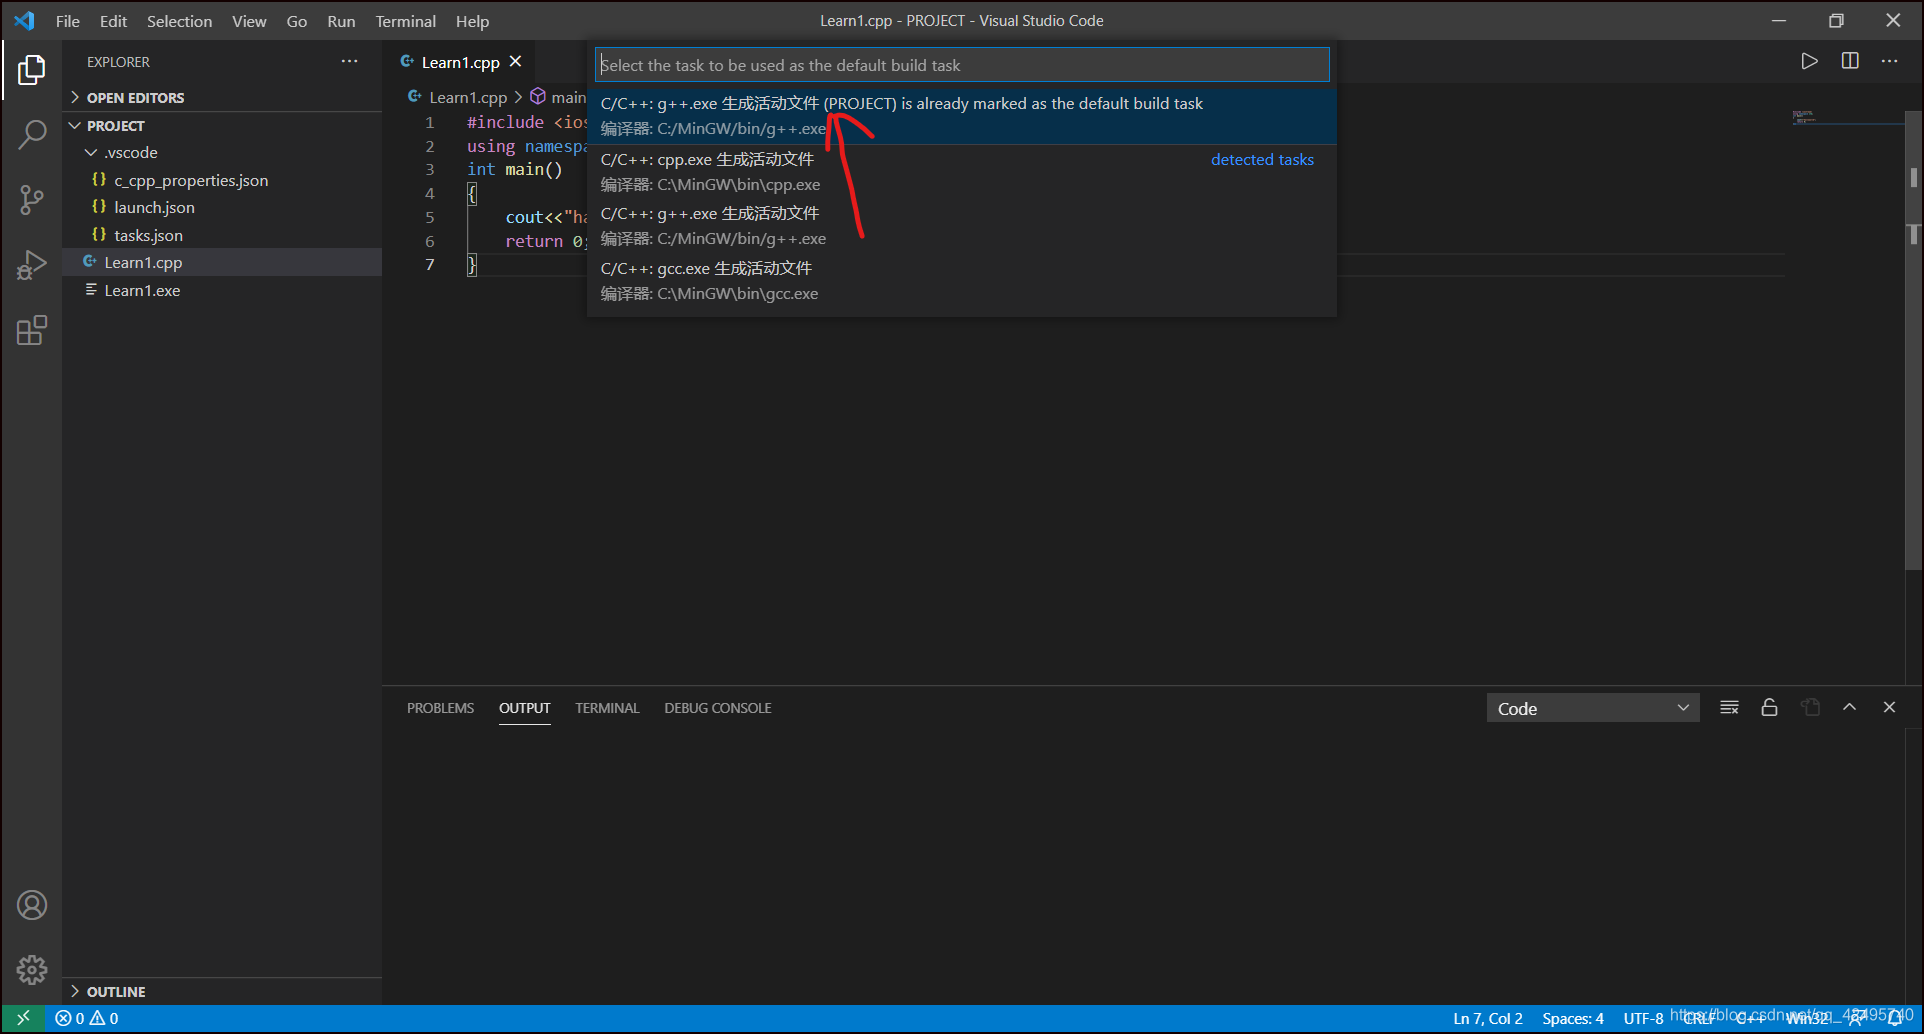Open c_cpp_properties.json file

(190, 180)
